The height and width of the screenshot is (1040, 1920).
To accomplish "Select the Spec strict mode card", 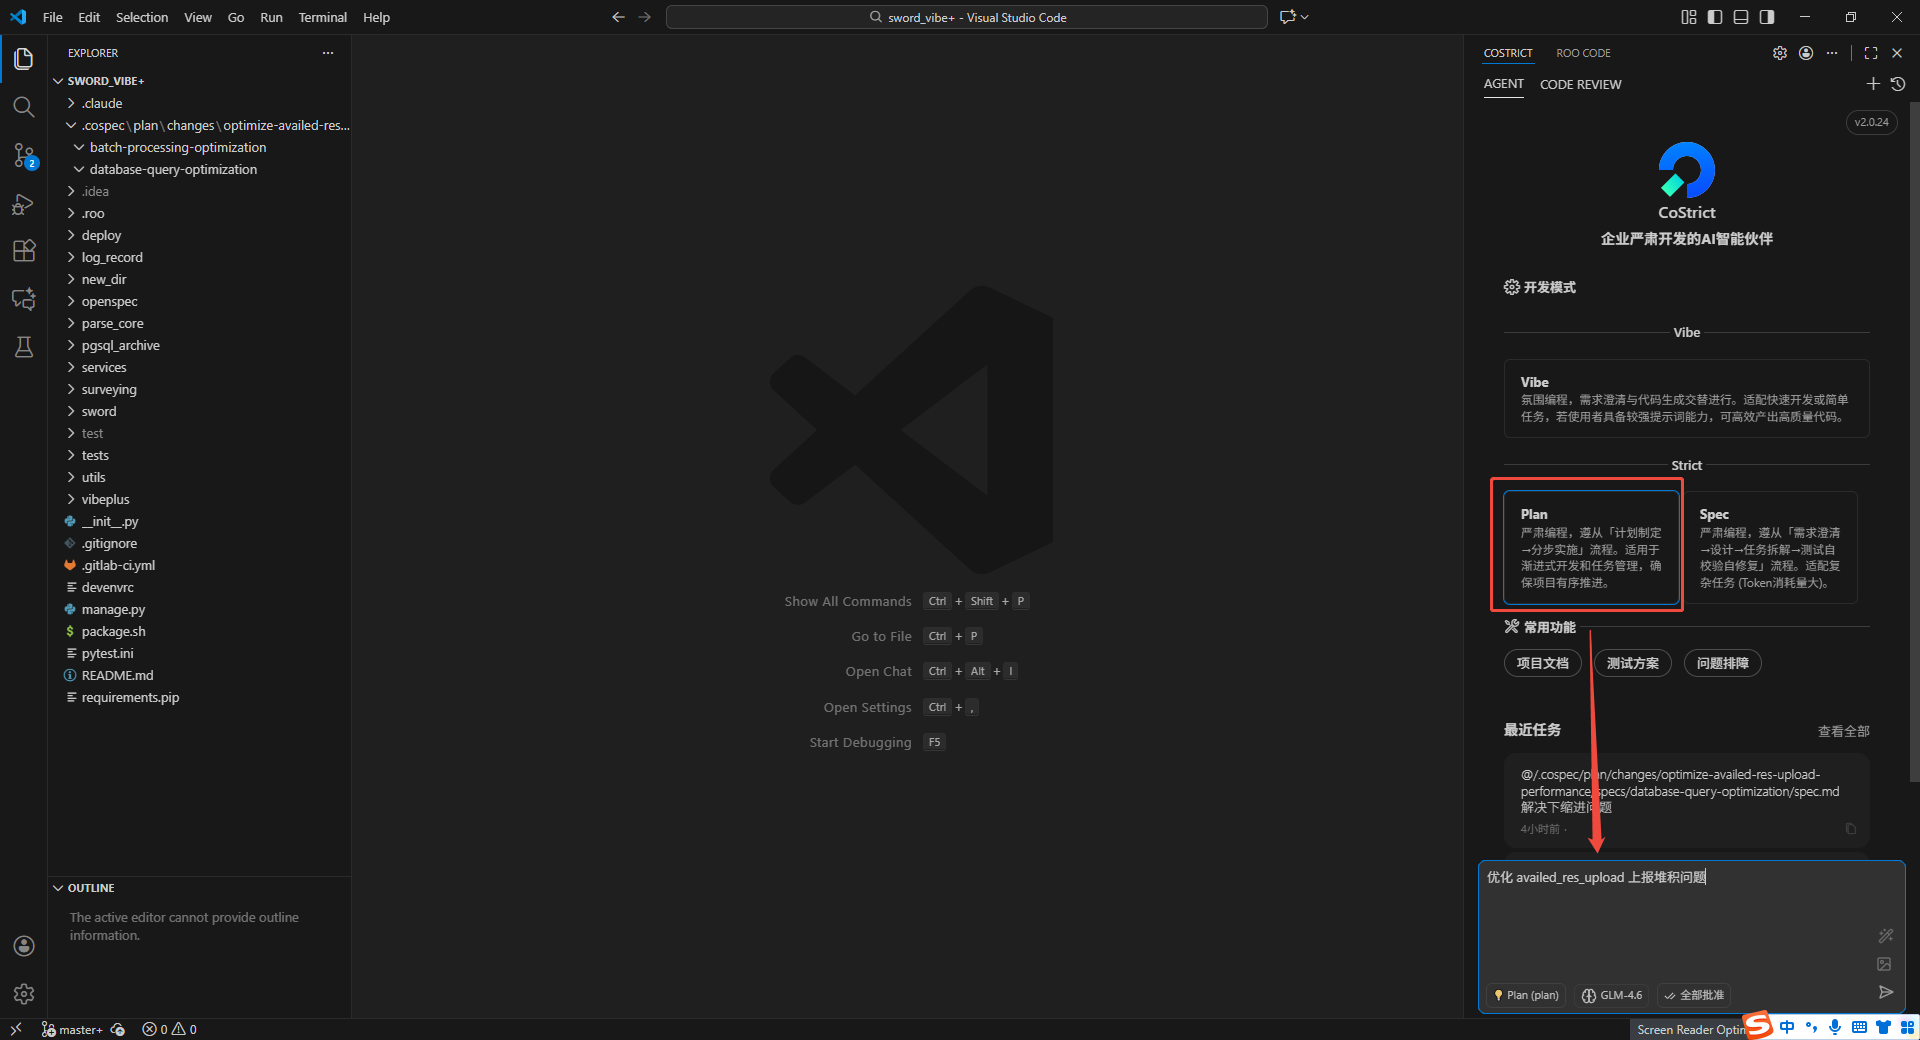I will pos(1770,547).
